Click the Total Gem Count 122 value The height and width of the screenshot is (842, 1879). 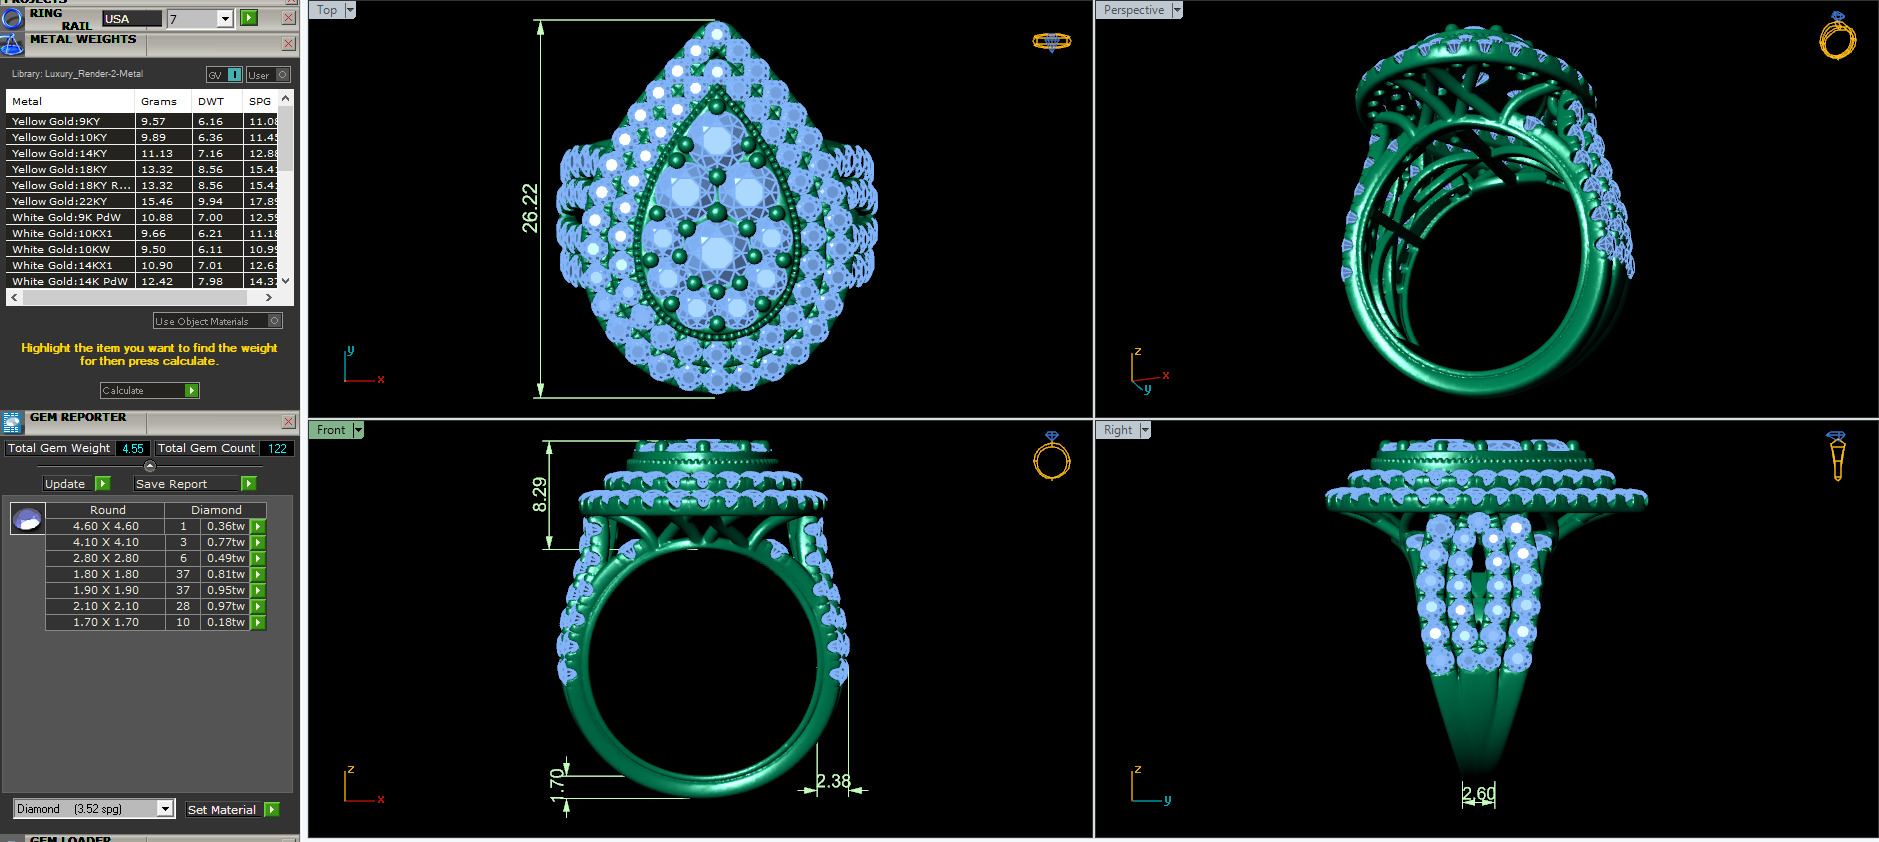click(277, 449)
